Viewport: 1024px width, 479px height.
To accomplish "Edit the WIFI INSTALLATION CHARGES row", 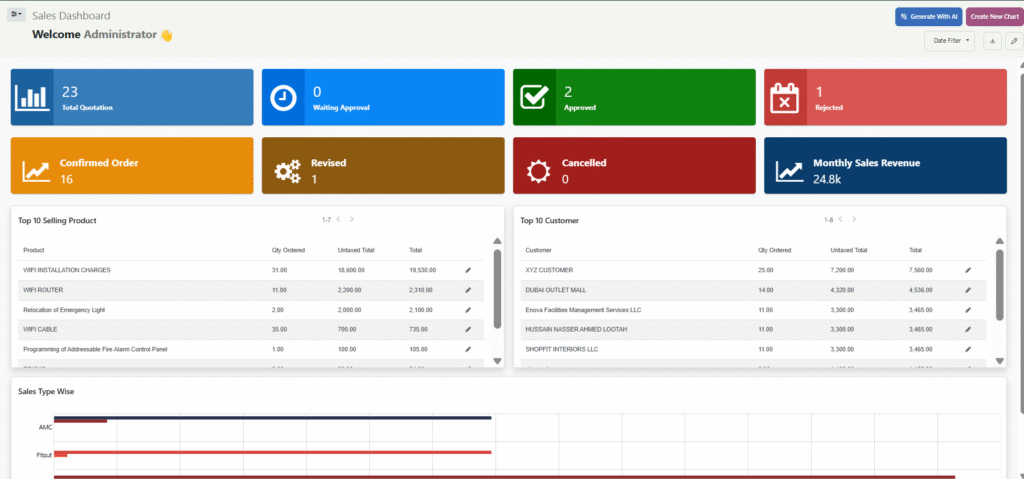I will 468,270.
